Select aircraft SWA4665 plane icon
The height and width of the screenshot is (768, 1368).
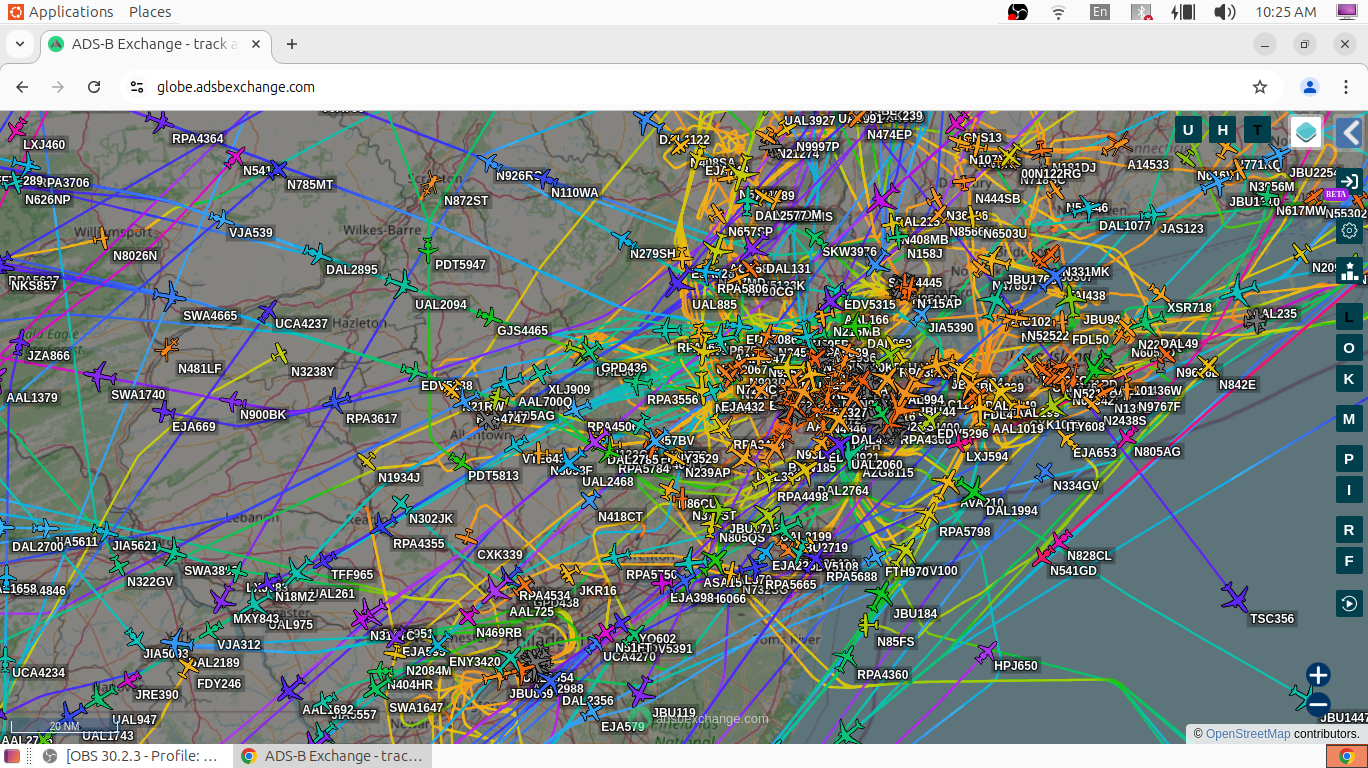click(x=170, y=296)
